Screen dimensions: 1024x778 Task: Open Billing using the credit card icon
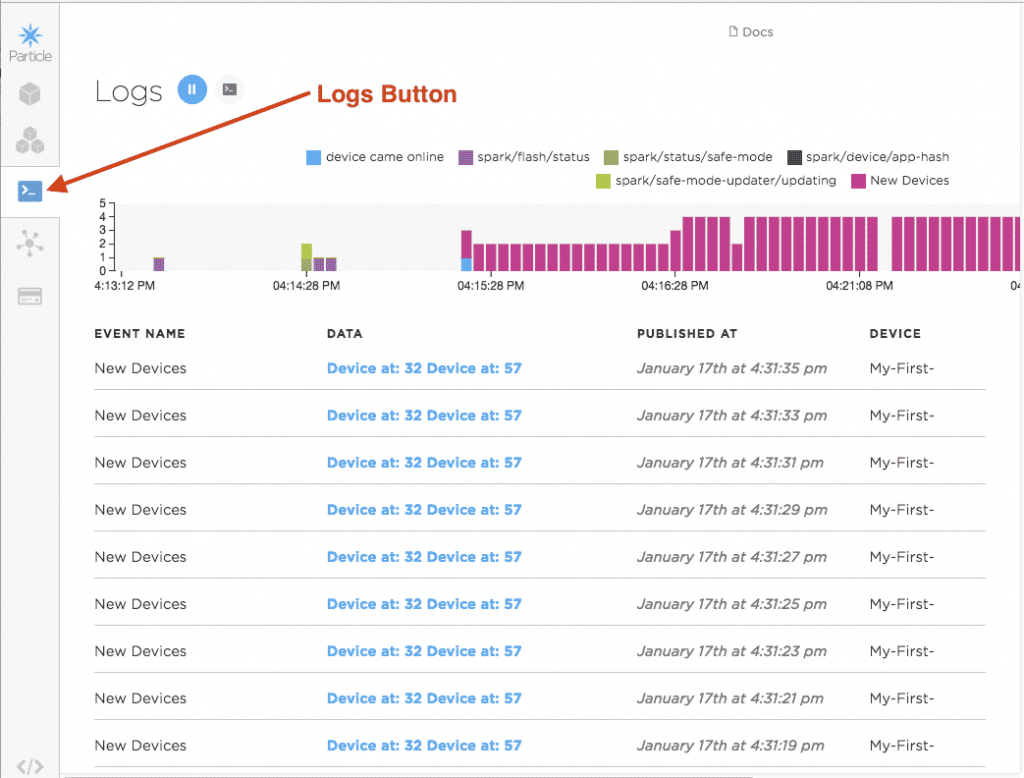point(30,294)
